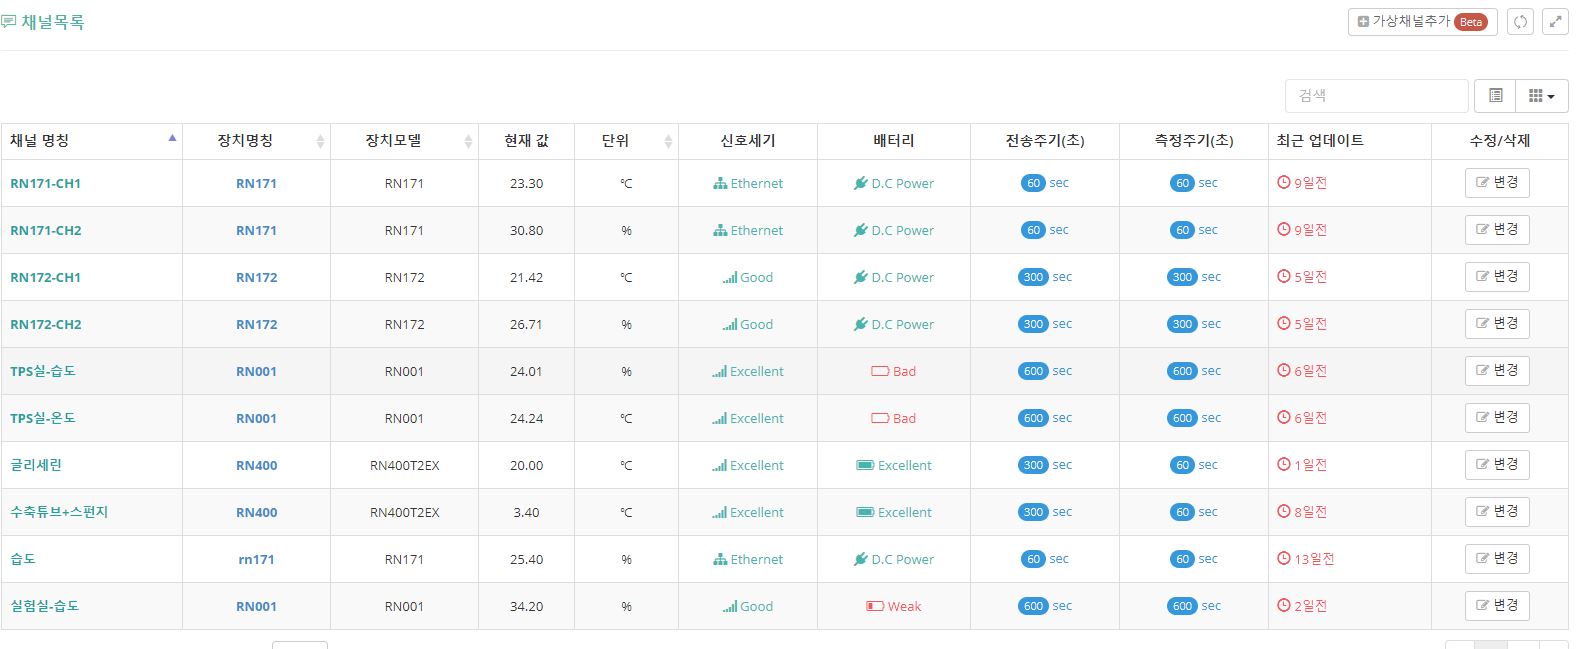
Task: Open the RN172-CH1 channel link
Action: (x=45, y=277)
